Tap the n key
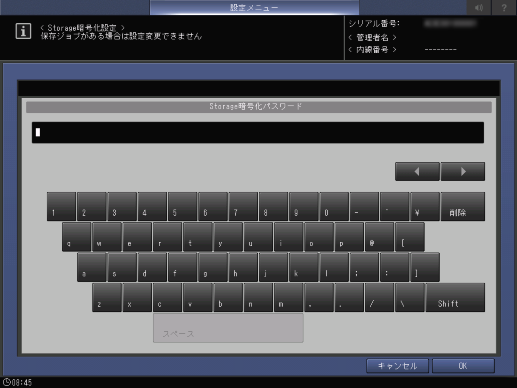The image size is (517, 388). point(258,298)
